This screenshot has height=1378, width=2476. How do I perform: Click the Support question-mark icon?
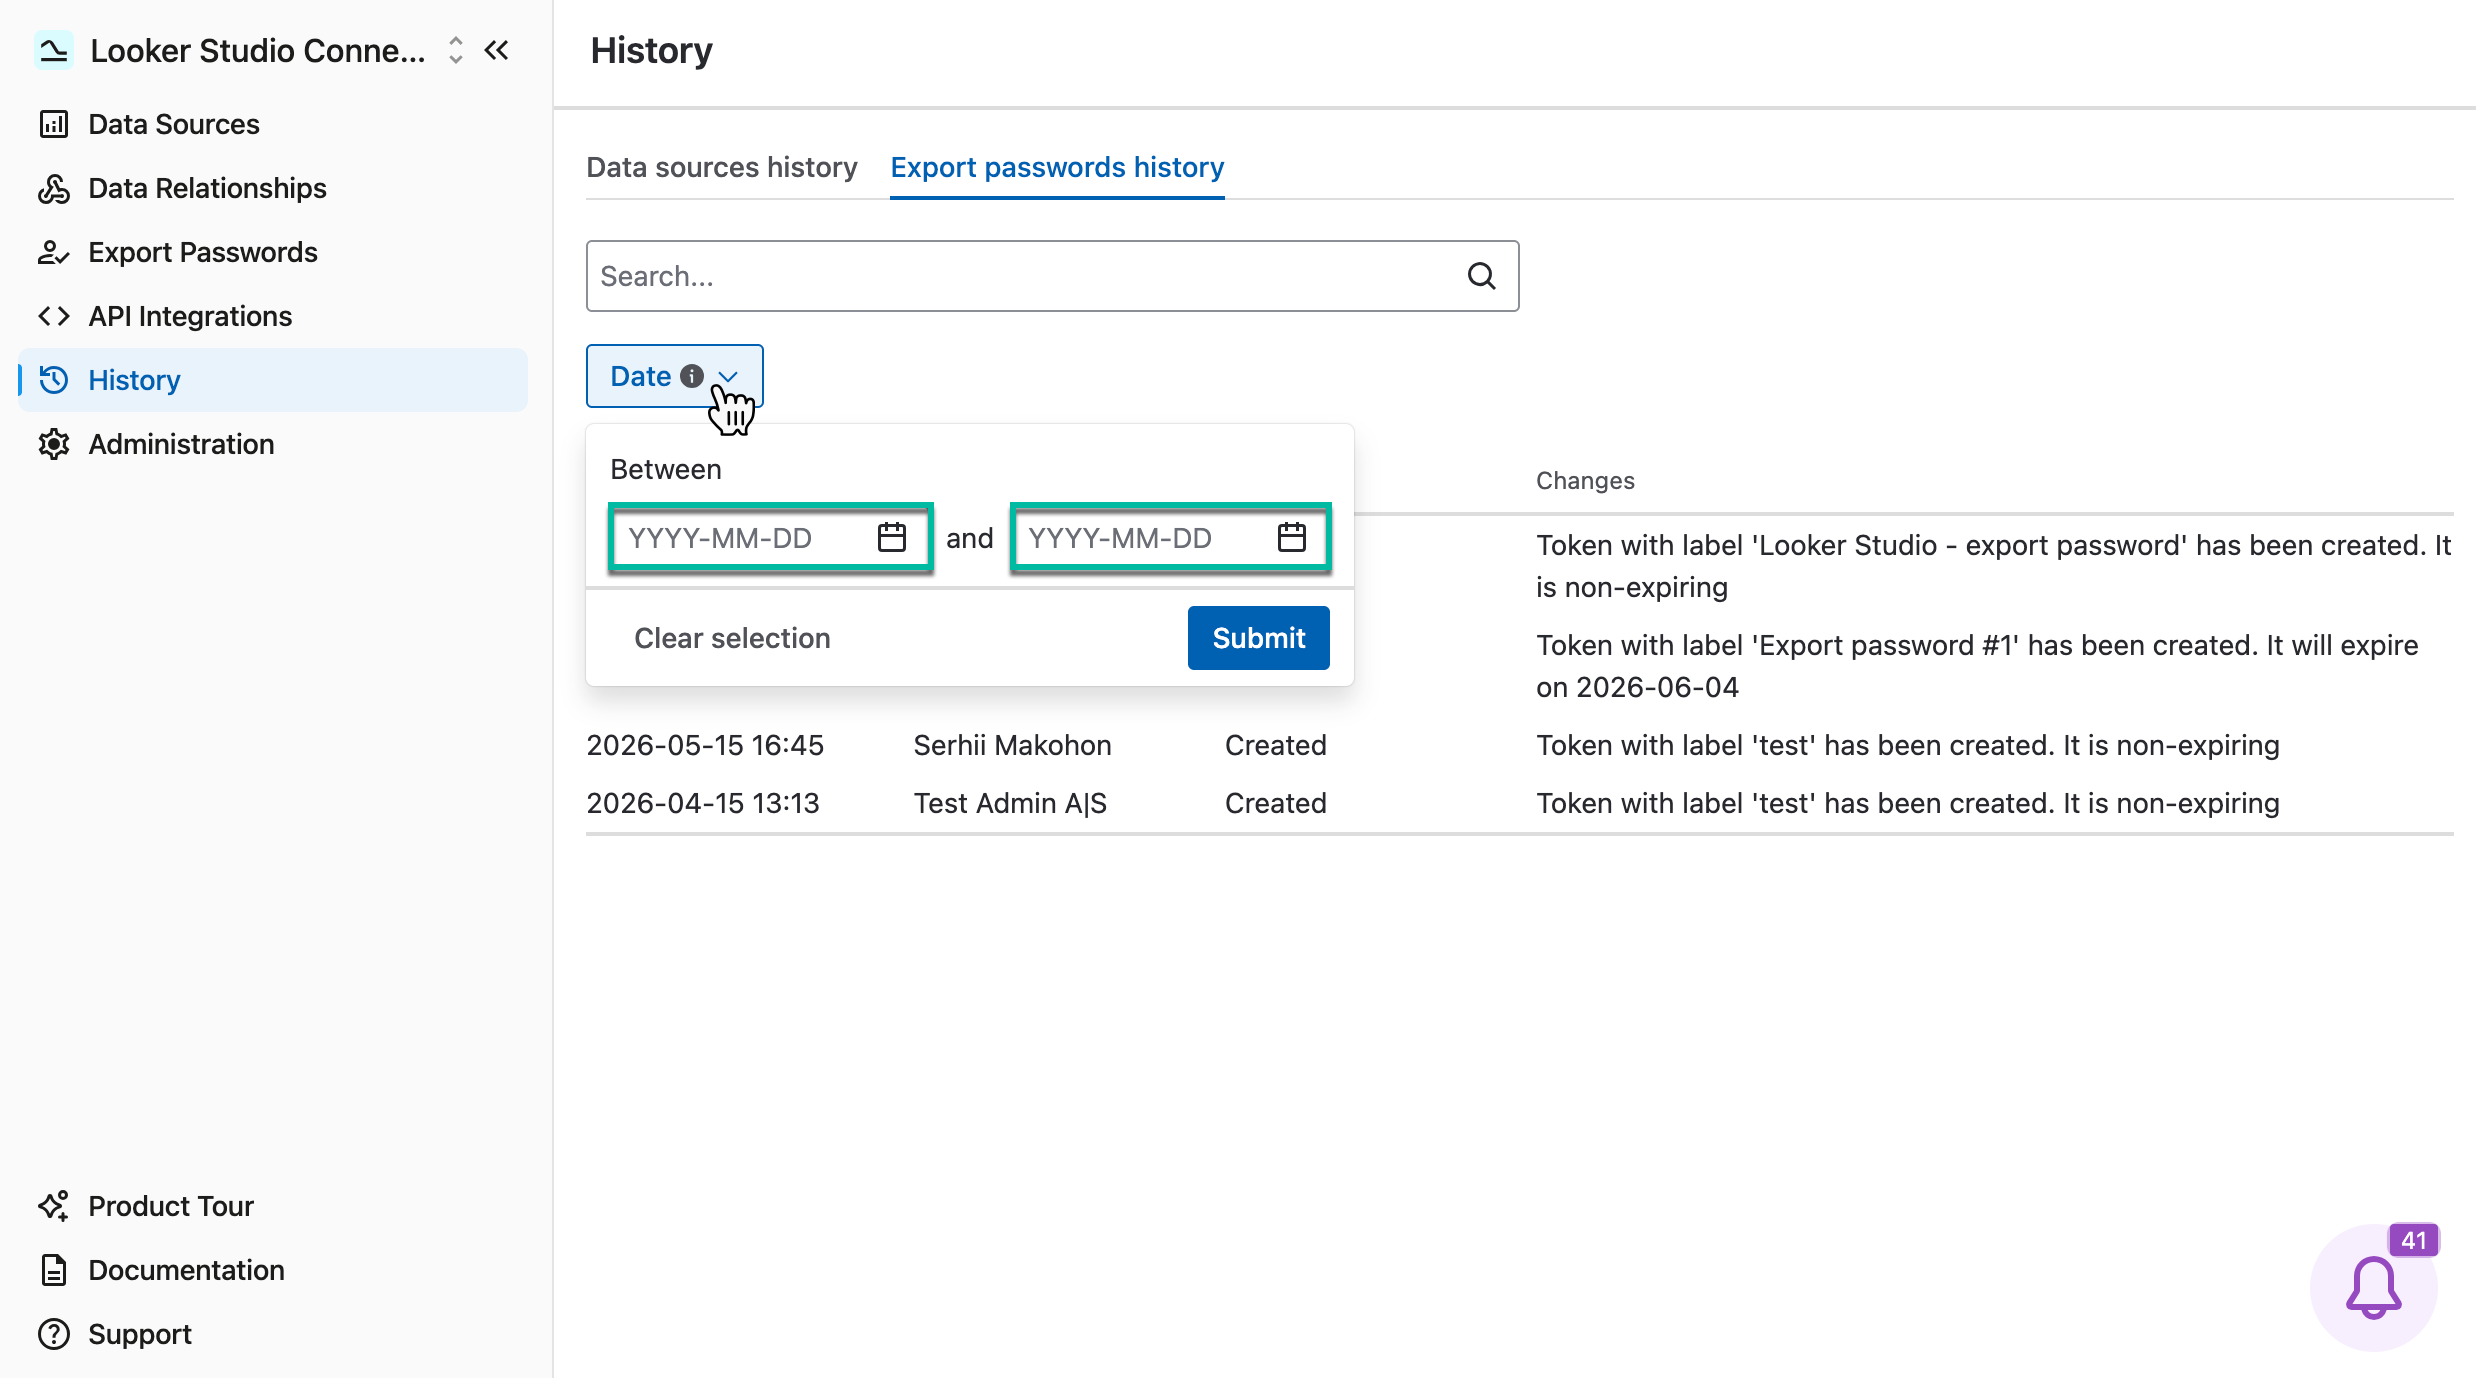click(54, 1334)
